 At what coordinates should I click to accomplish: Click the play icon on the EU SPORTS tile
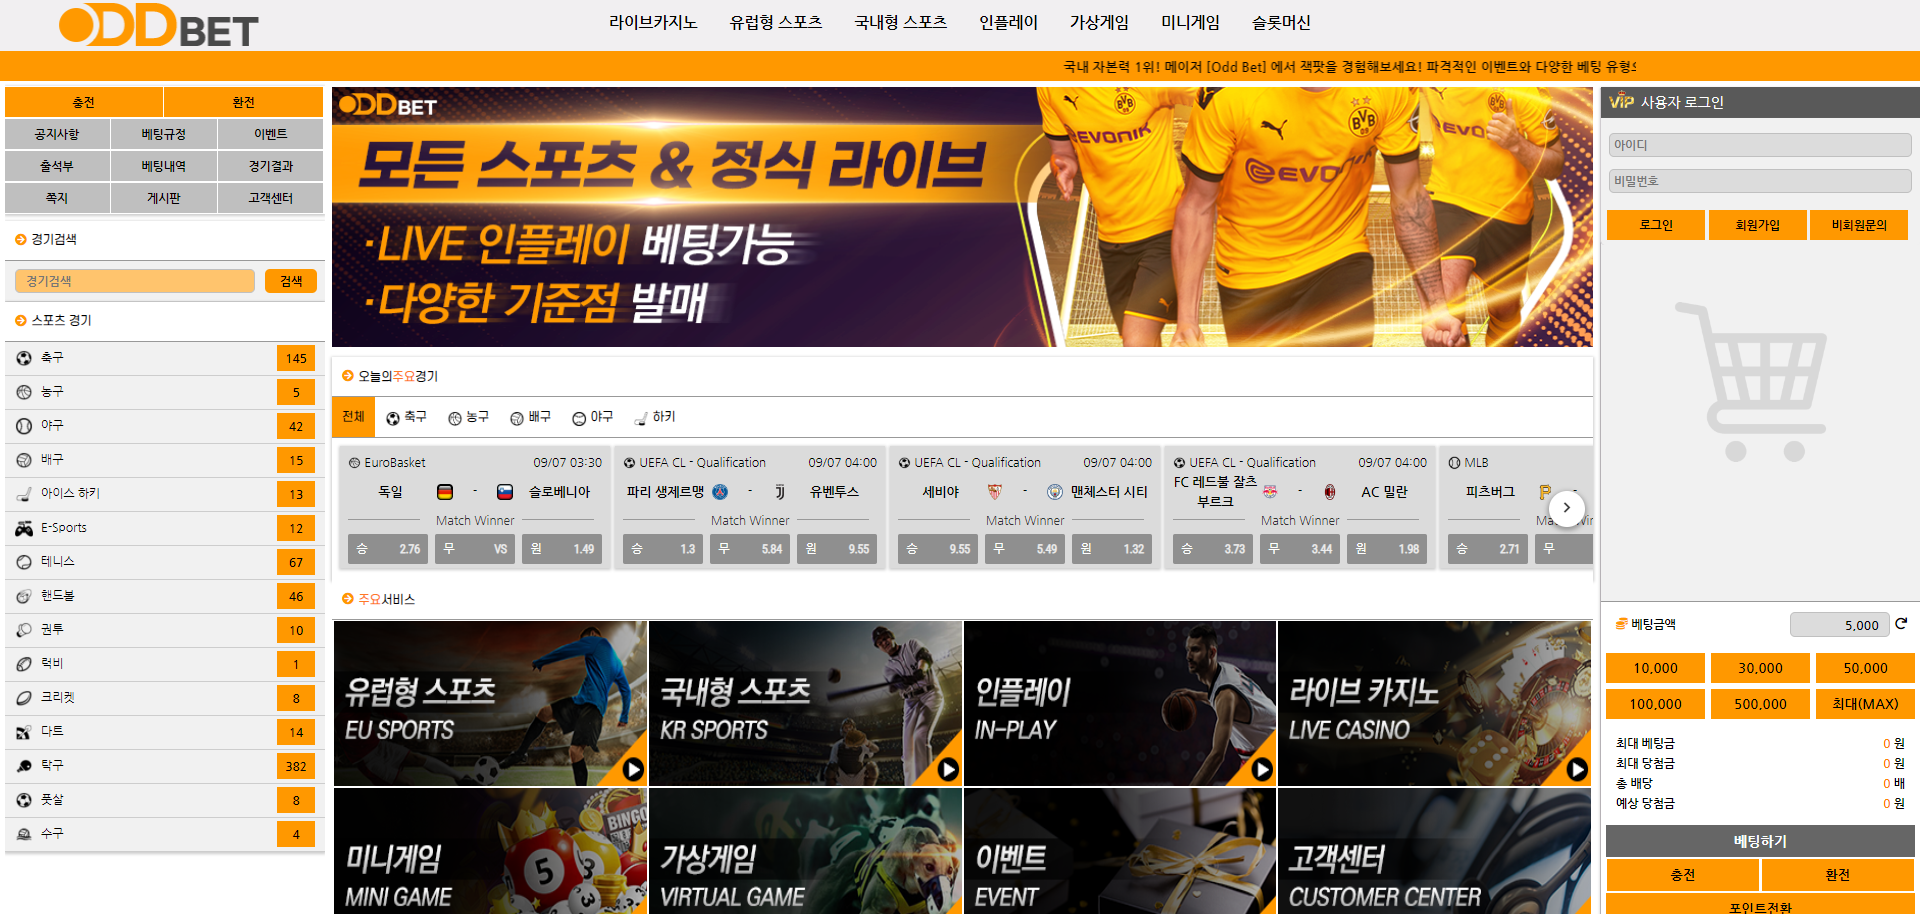point(633,769)
